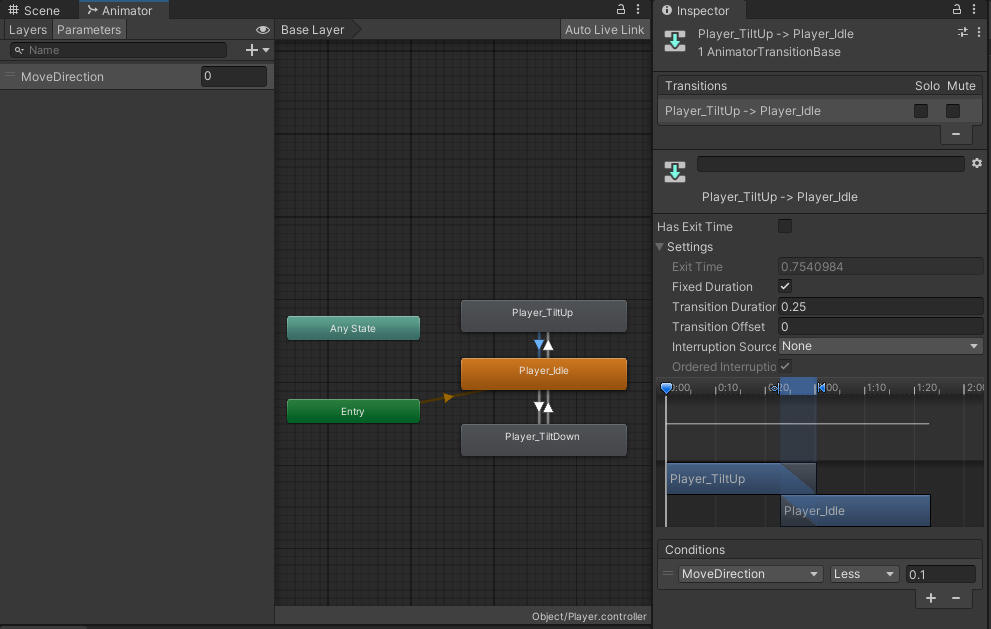
Task: Enable the Has Exit Time checkbox
Action: pos(785,226)
